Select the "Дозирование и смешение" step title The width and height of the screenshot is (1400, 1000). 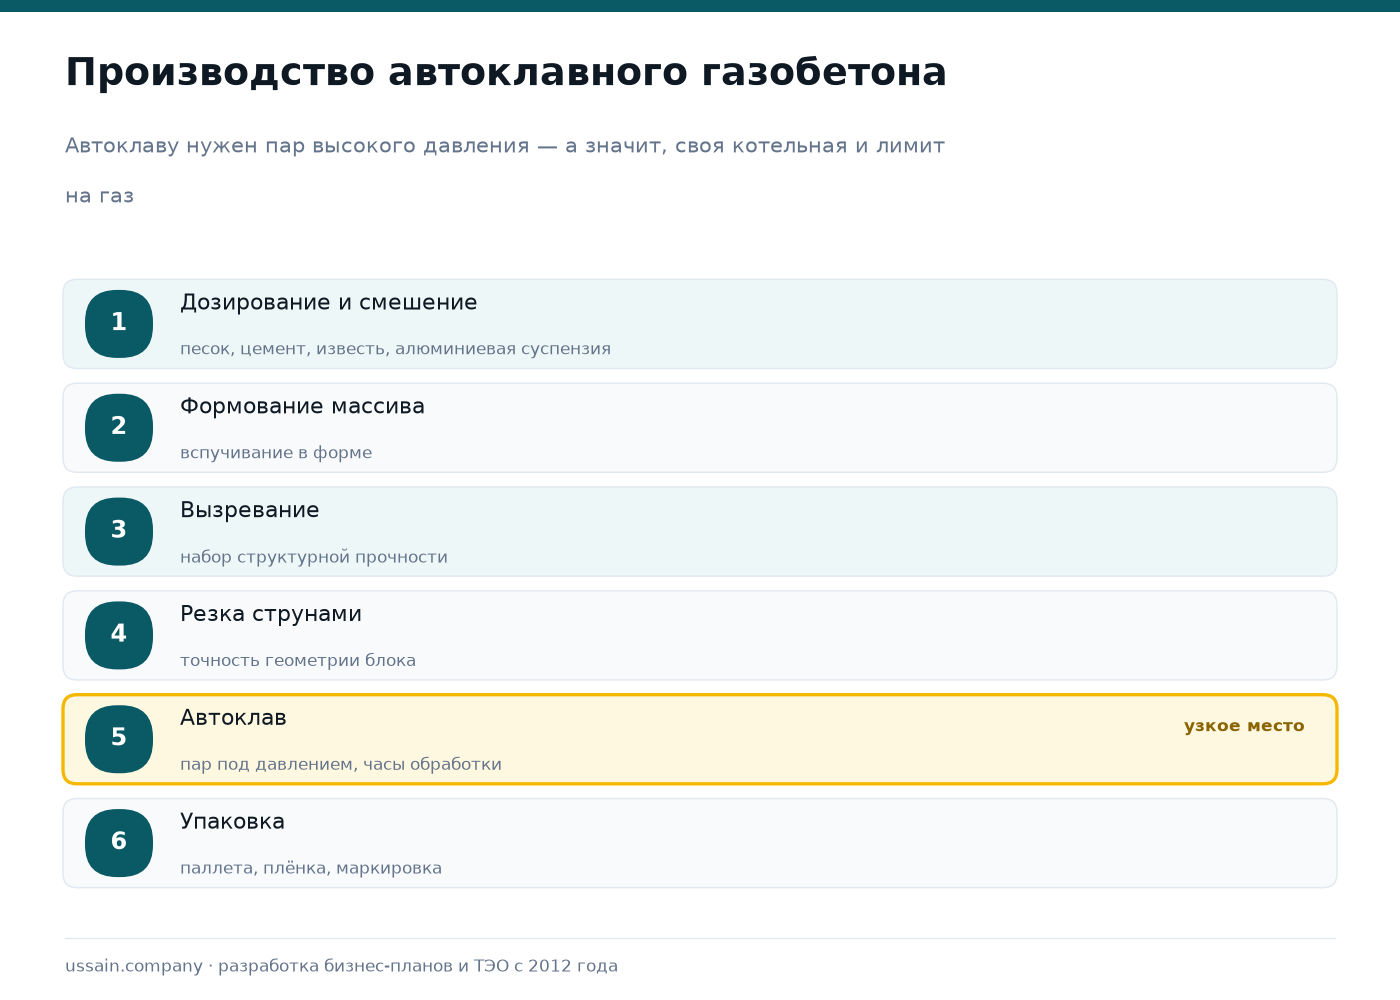pos(328,303)
